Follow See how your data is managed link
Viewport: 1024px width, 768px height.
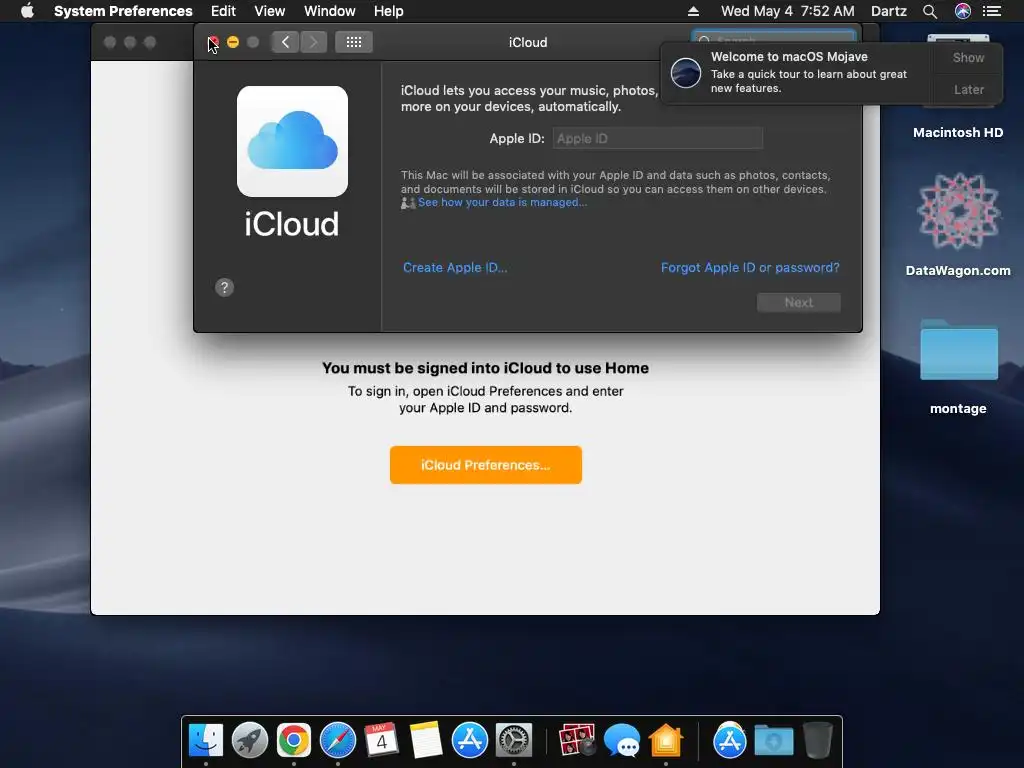tap(502, 202)
